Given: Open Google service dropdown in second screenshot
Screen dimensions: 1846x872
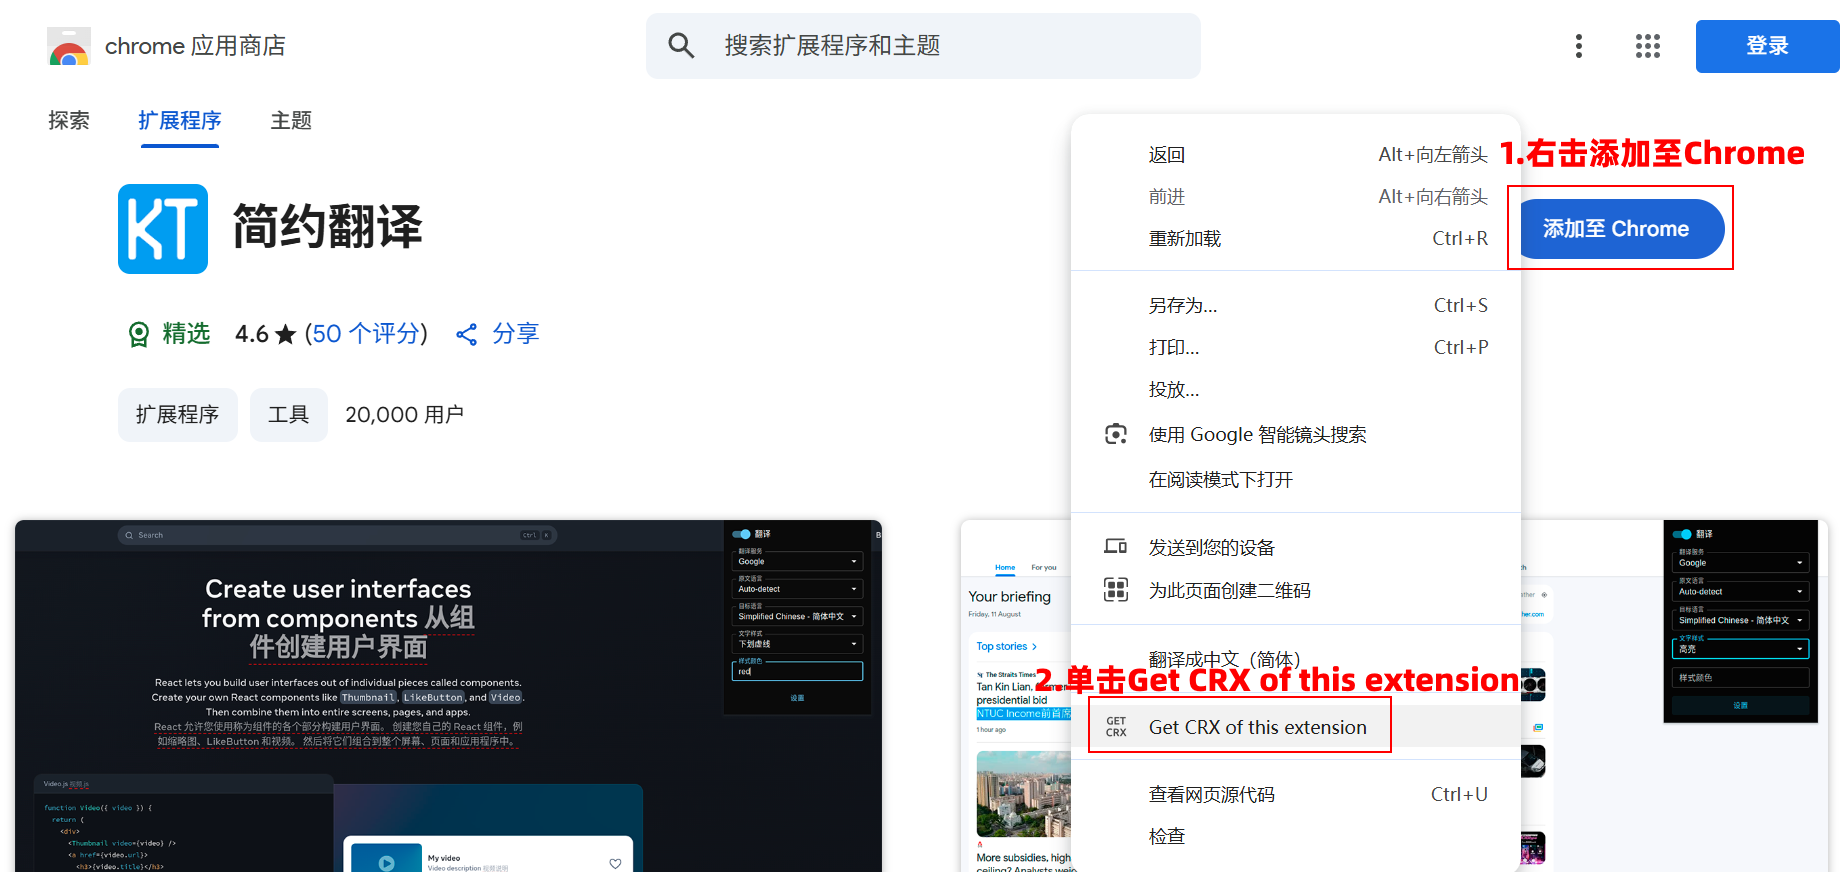Looking at the screenshot, I should pos(1741,563).
